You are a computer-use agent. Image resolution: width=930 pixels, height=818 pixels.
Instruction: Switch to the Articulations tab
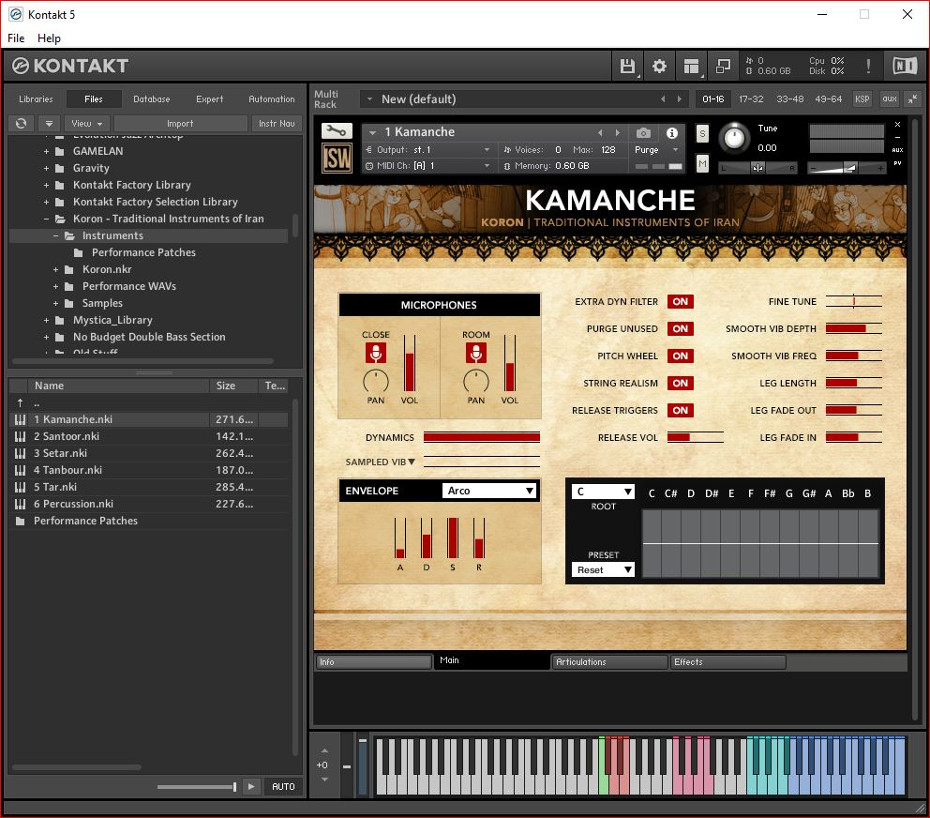pos(609,662)
